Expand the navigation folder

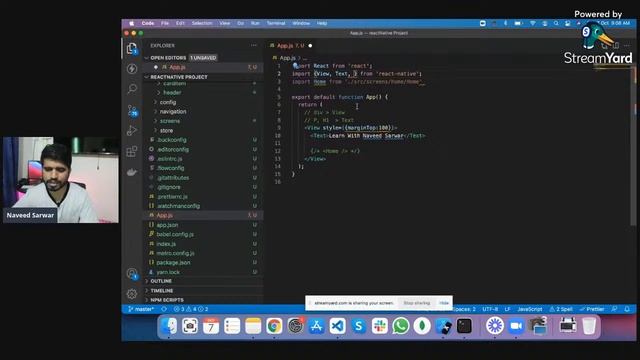(x=173, y=111)
